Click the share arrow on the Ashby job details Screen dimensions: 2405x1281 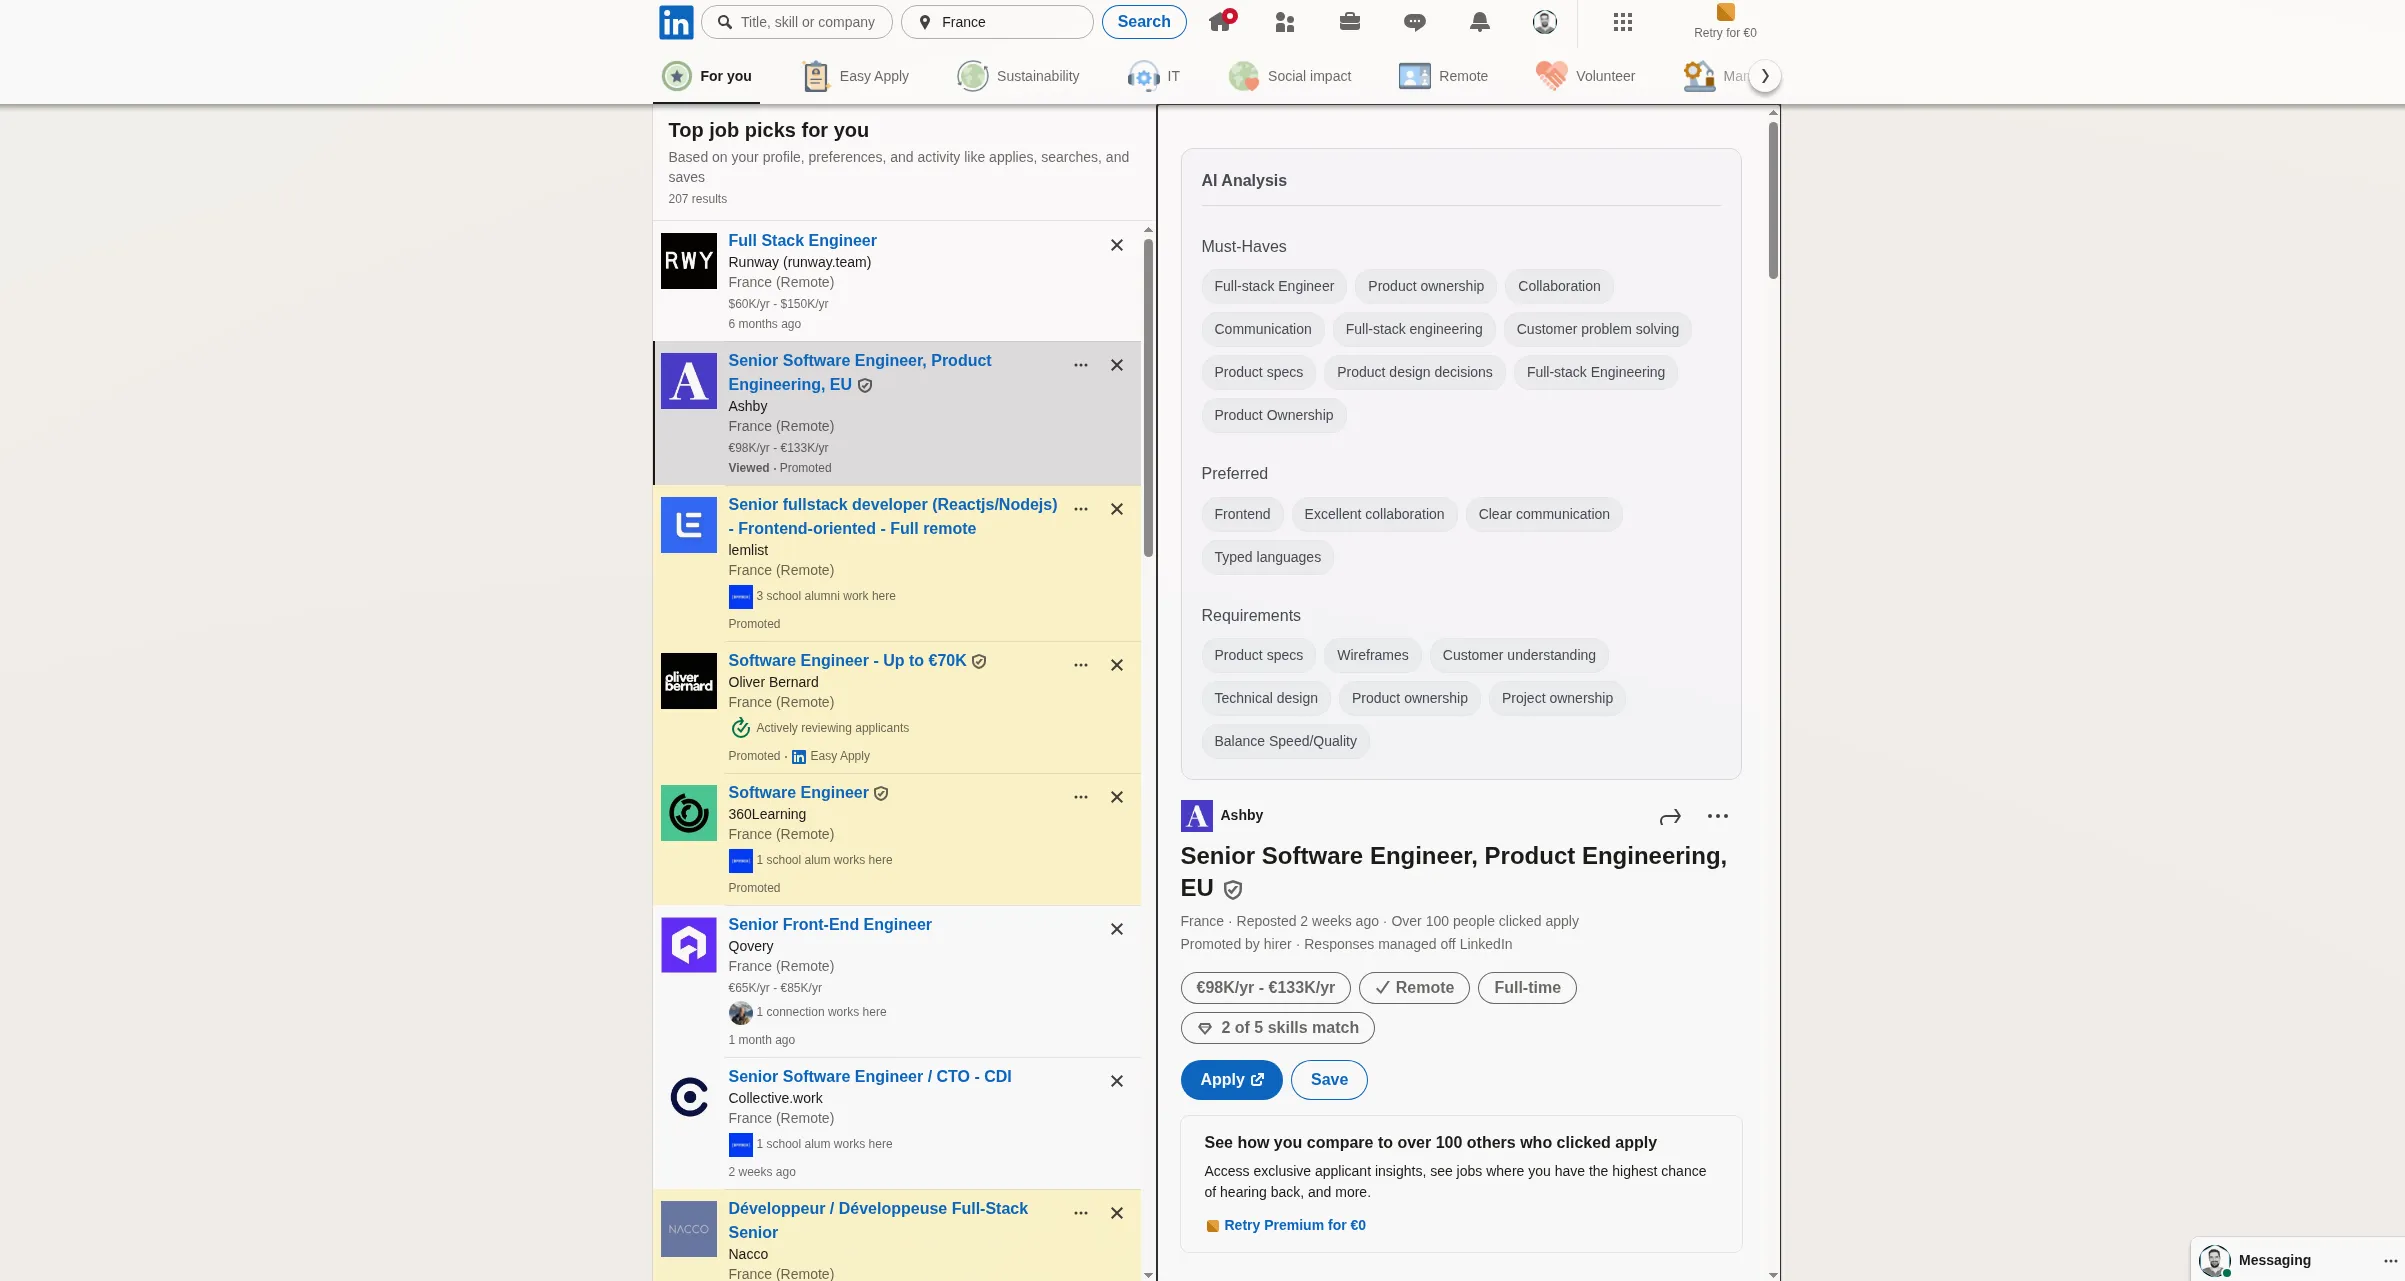(x=1670, y=816)
